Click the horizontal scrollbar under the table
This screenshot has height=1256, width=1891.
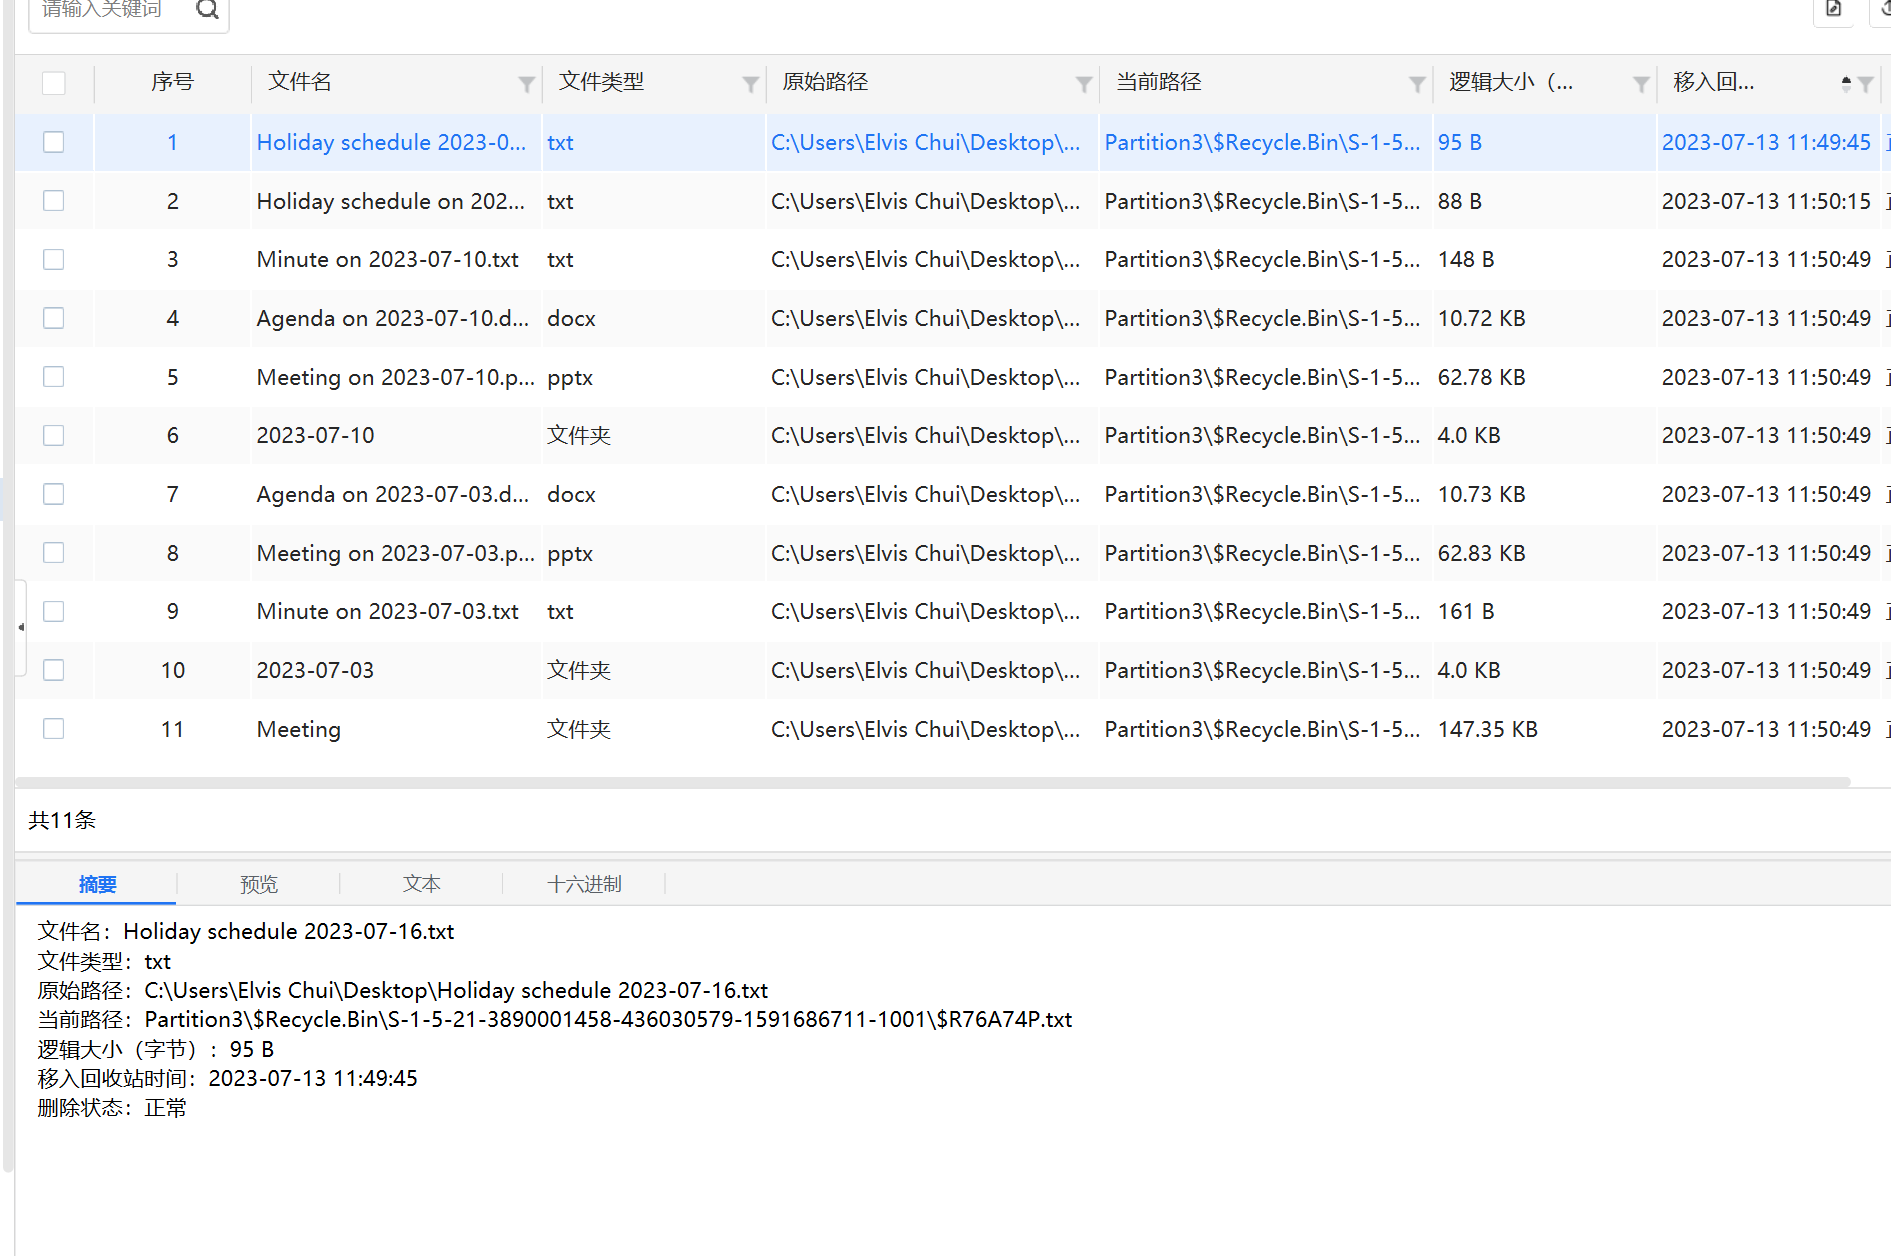(933, 782)
